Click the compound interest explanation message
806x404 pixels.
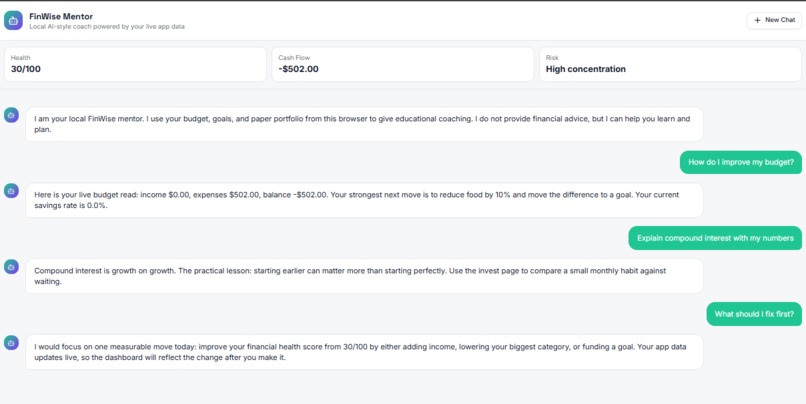(364, 276)
